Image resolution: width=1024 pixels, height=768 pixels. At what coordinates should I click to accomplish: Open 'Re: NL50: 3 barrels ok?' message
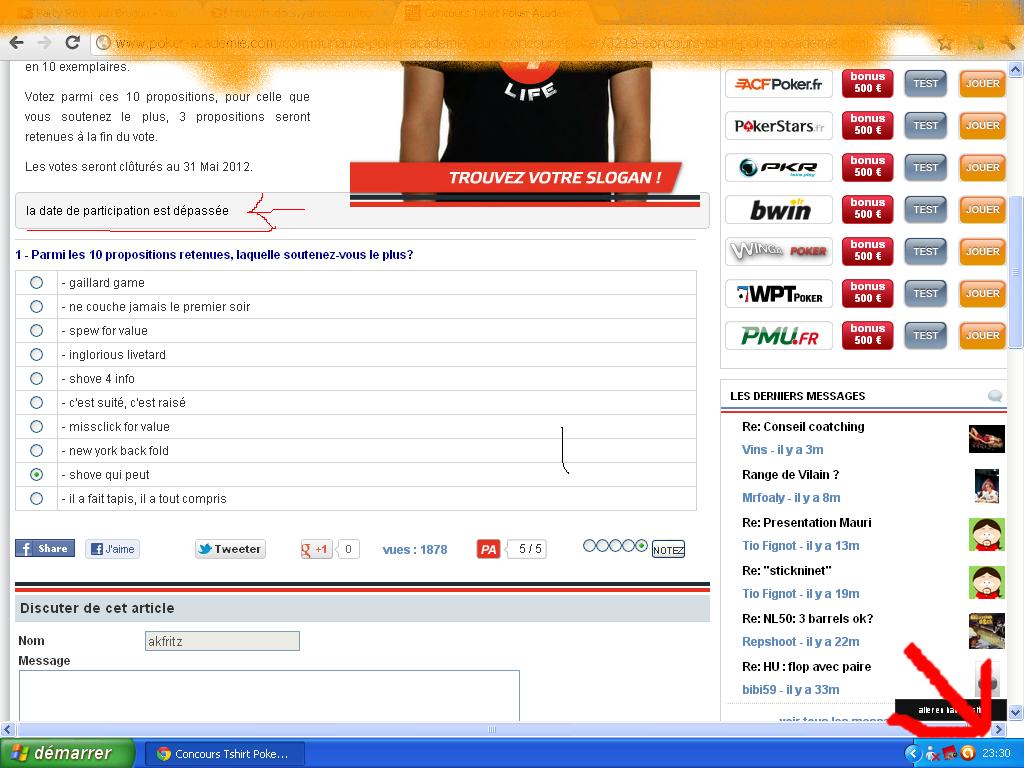(x=807, y=618)
